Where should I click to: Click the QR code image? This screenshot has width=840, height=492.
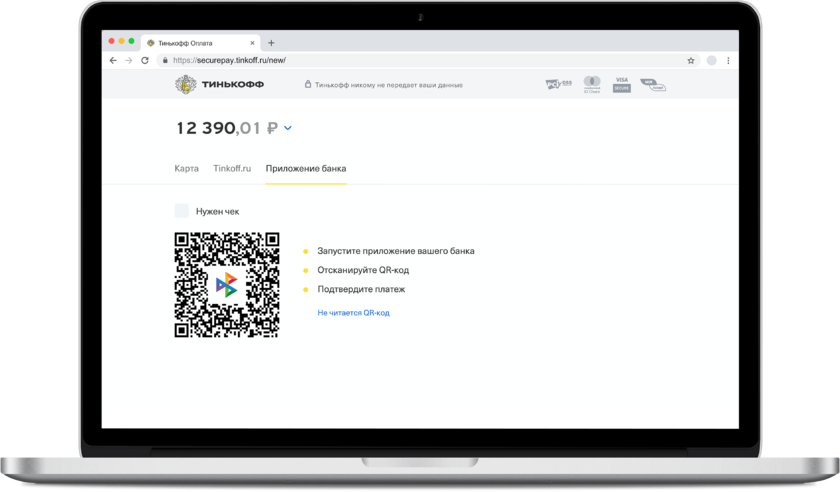[x=227, y=285]
